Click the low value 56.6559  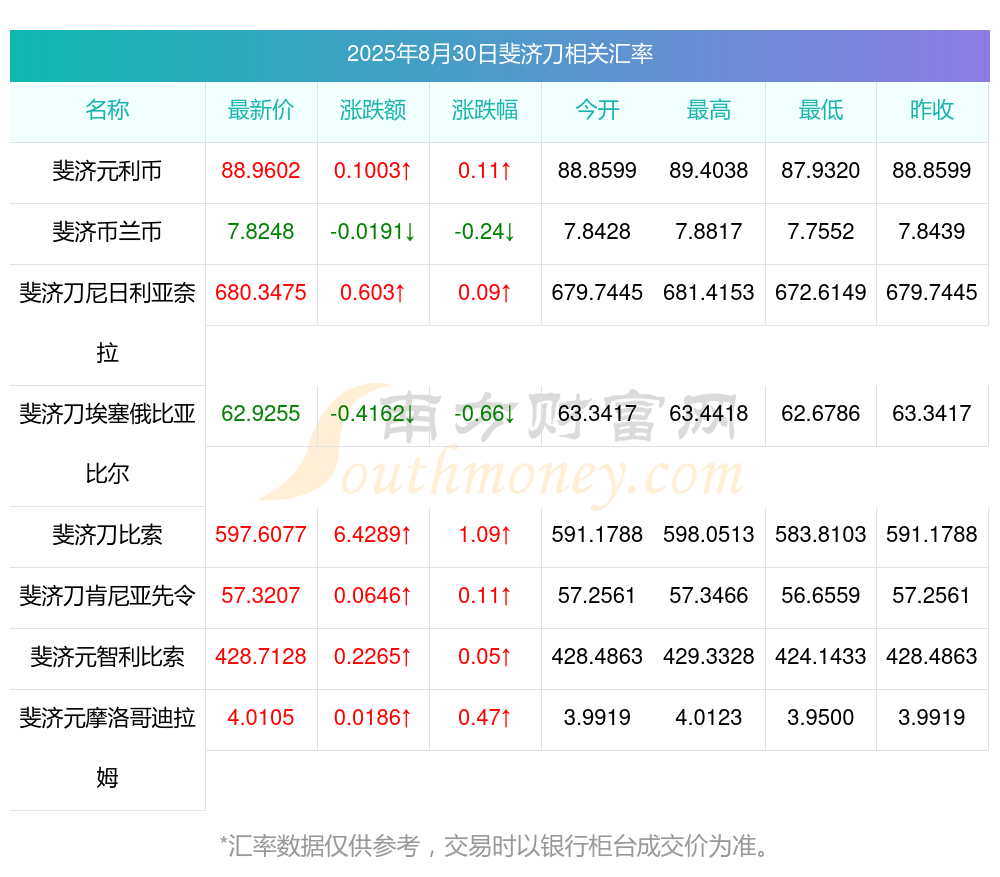coord(821,595)
